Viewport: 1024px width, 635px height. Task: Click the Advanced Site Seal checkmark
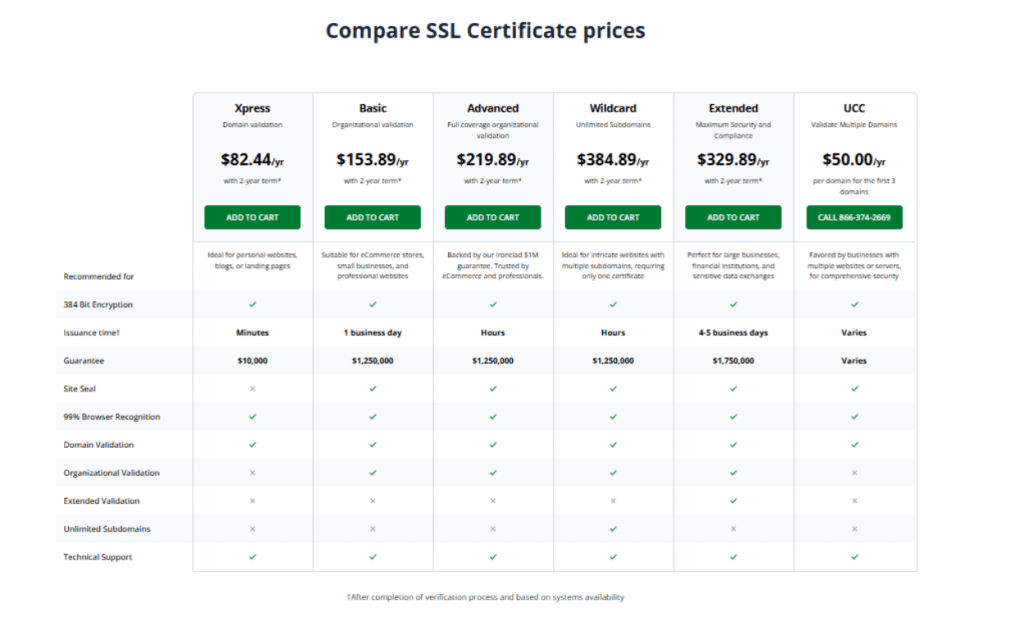pos(492,389)
